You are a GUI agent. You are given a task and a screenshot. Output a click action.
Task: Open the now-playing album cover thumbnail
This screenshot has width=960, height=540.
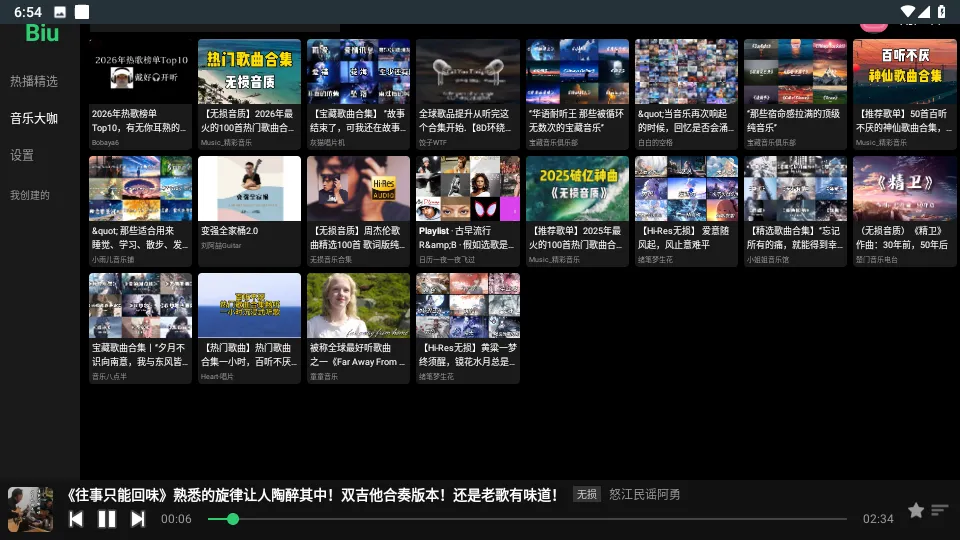pos(30,509)
